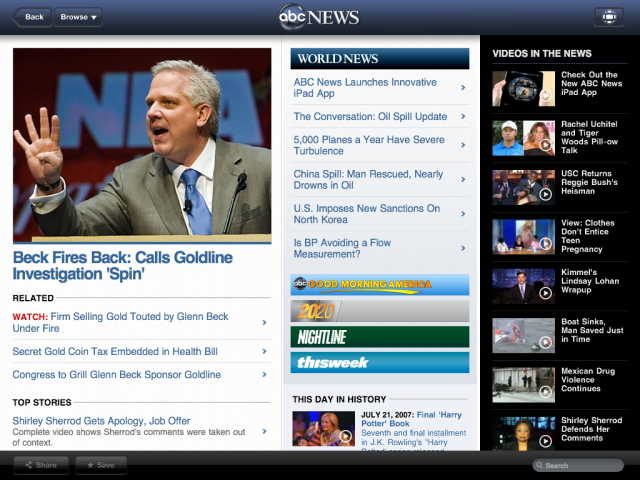
Task: Click chevron next to 'China Spill' story
Action: [463, 180]
